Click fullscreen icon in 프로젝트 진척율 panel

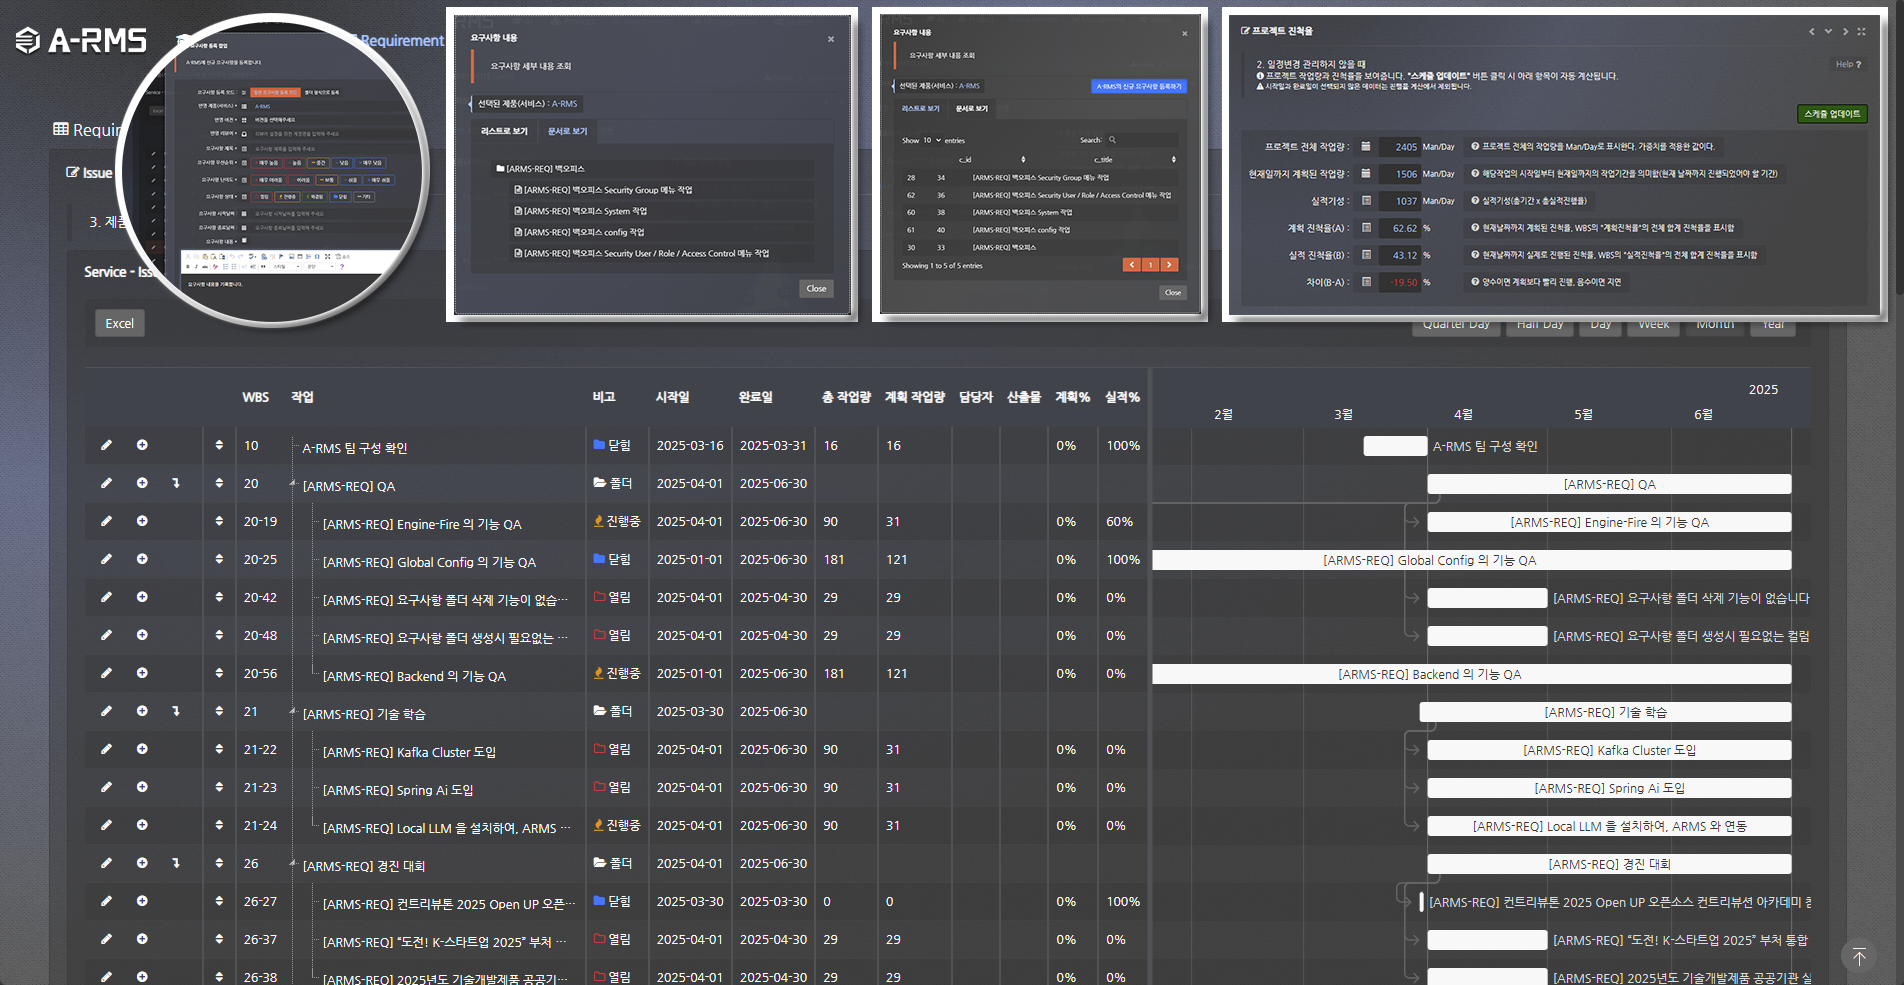pyautogui.click(x=1861, y=32)
